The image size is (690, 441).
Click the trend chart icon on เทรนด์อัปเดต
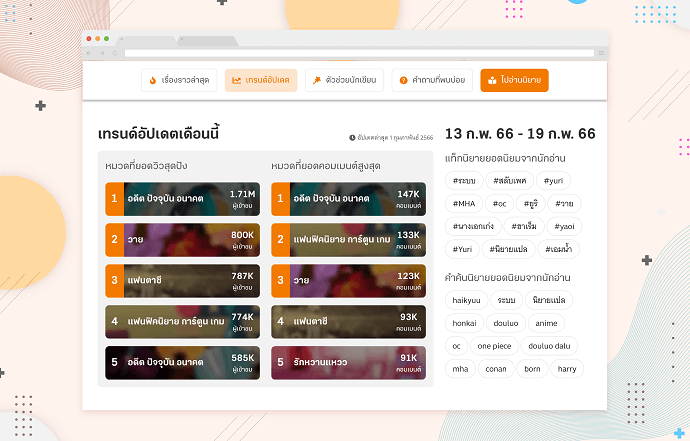[236, 80]
